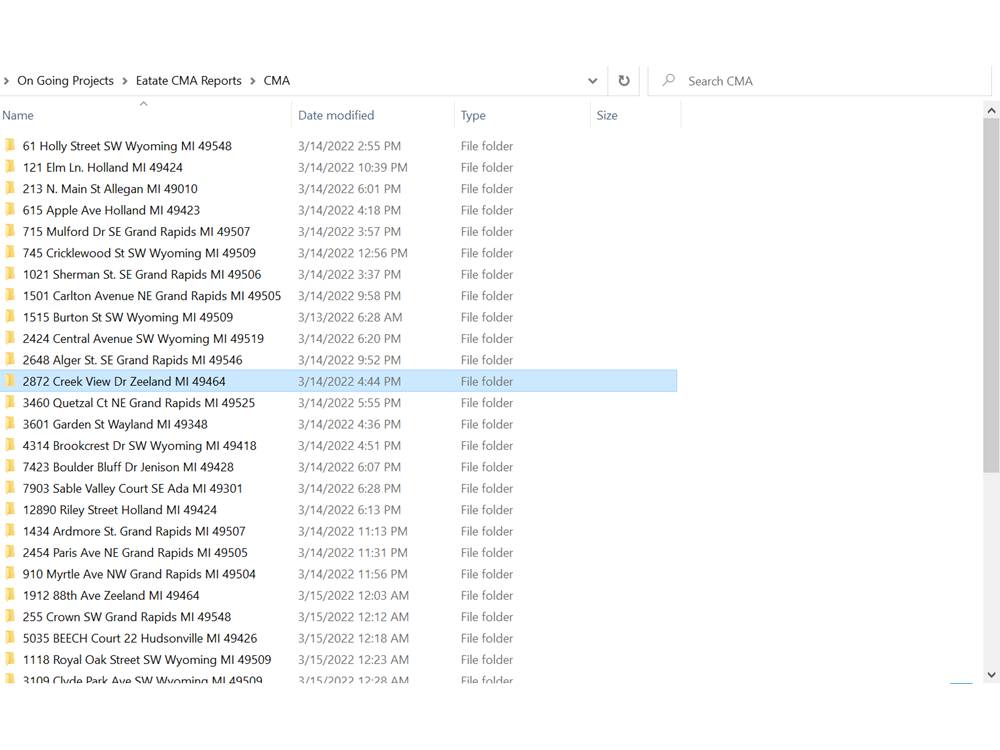Viewport: 1000px width, 750px height.
Task: Click the vertical scrollbar thumb
Action: pyautogui.click(x=991, y=295)
